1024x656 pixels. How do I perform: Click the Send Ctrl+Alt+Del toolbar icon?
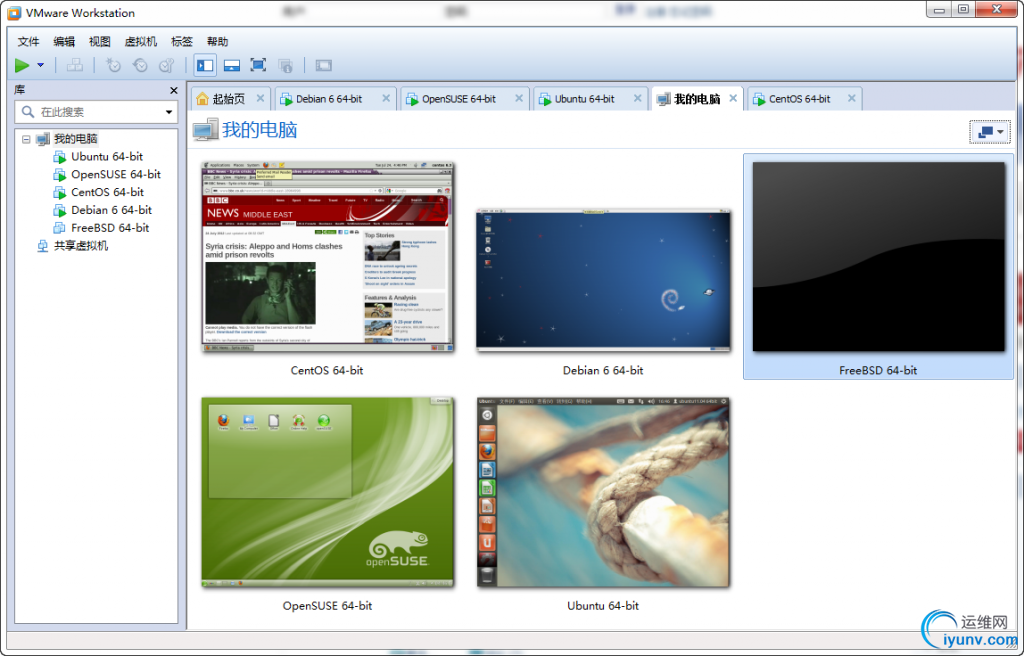point(75,65)
